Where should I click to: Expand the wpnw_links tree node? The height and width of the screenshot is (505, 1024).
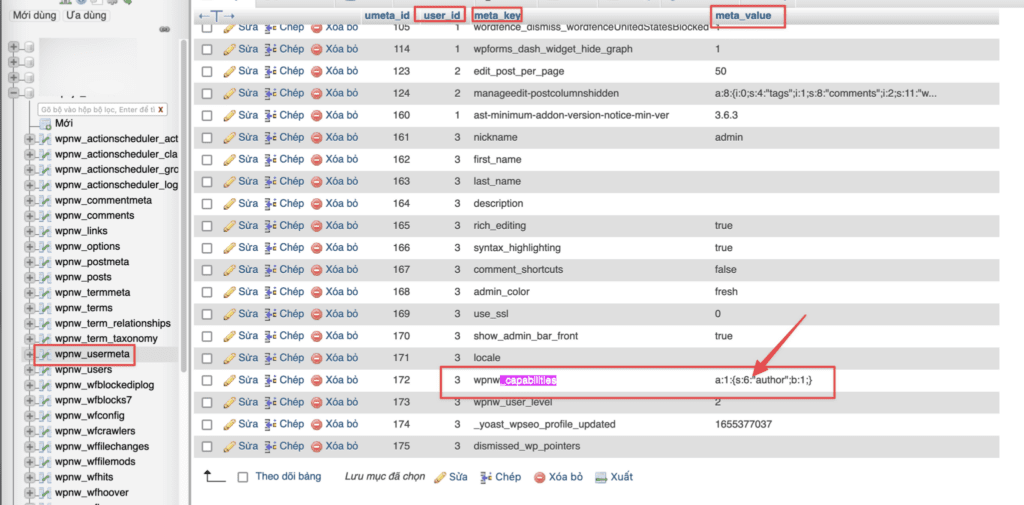click(29, 231)
